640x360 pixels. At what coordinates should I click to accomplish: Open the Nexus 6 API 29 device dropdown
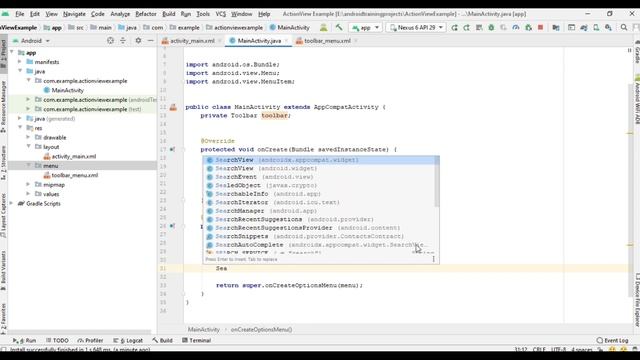(416, 27)
